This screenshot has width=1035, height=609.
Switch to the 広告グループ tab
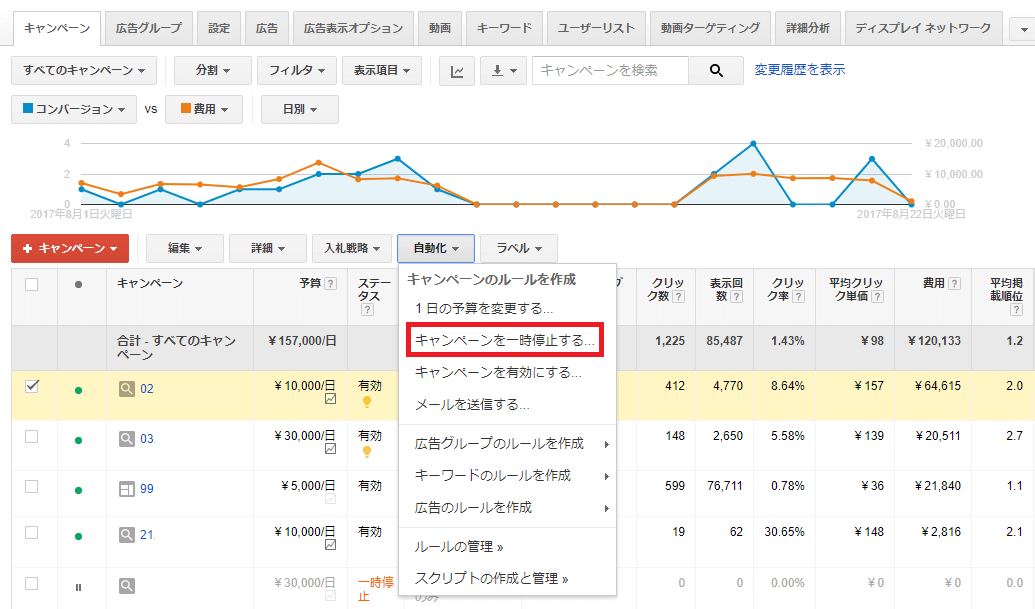pyautogui.click(x=149, y=28)
